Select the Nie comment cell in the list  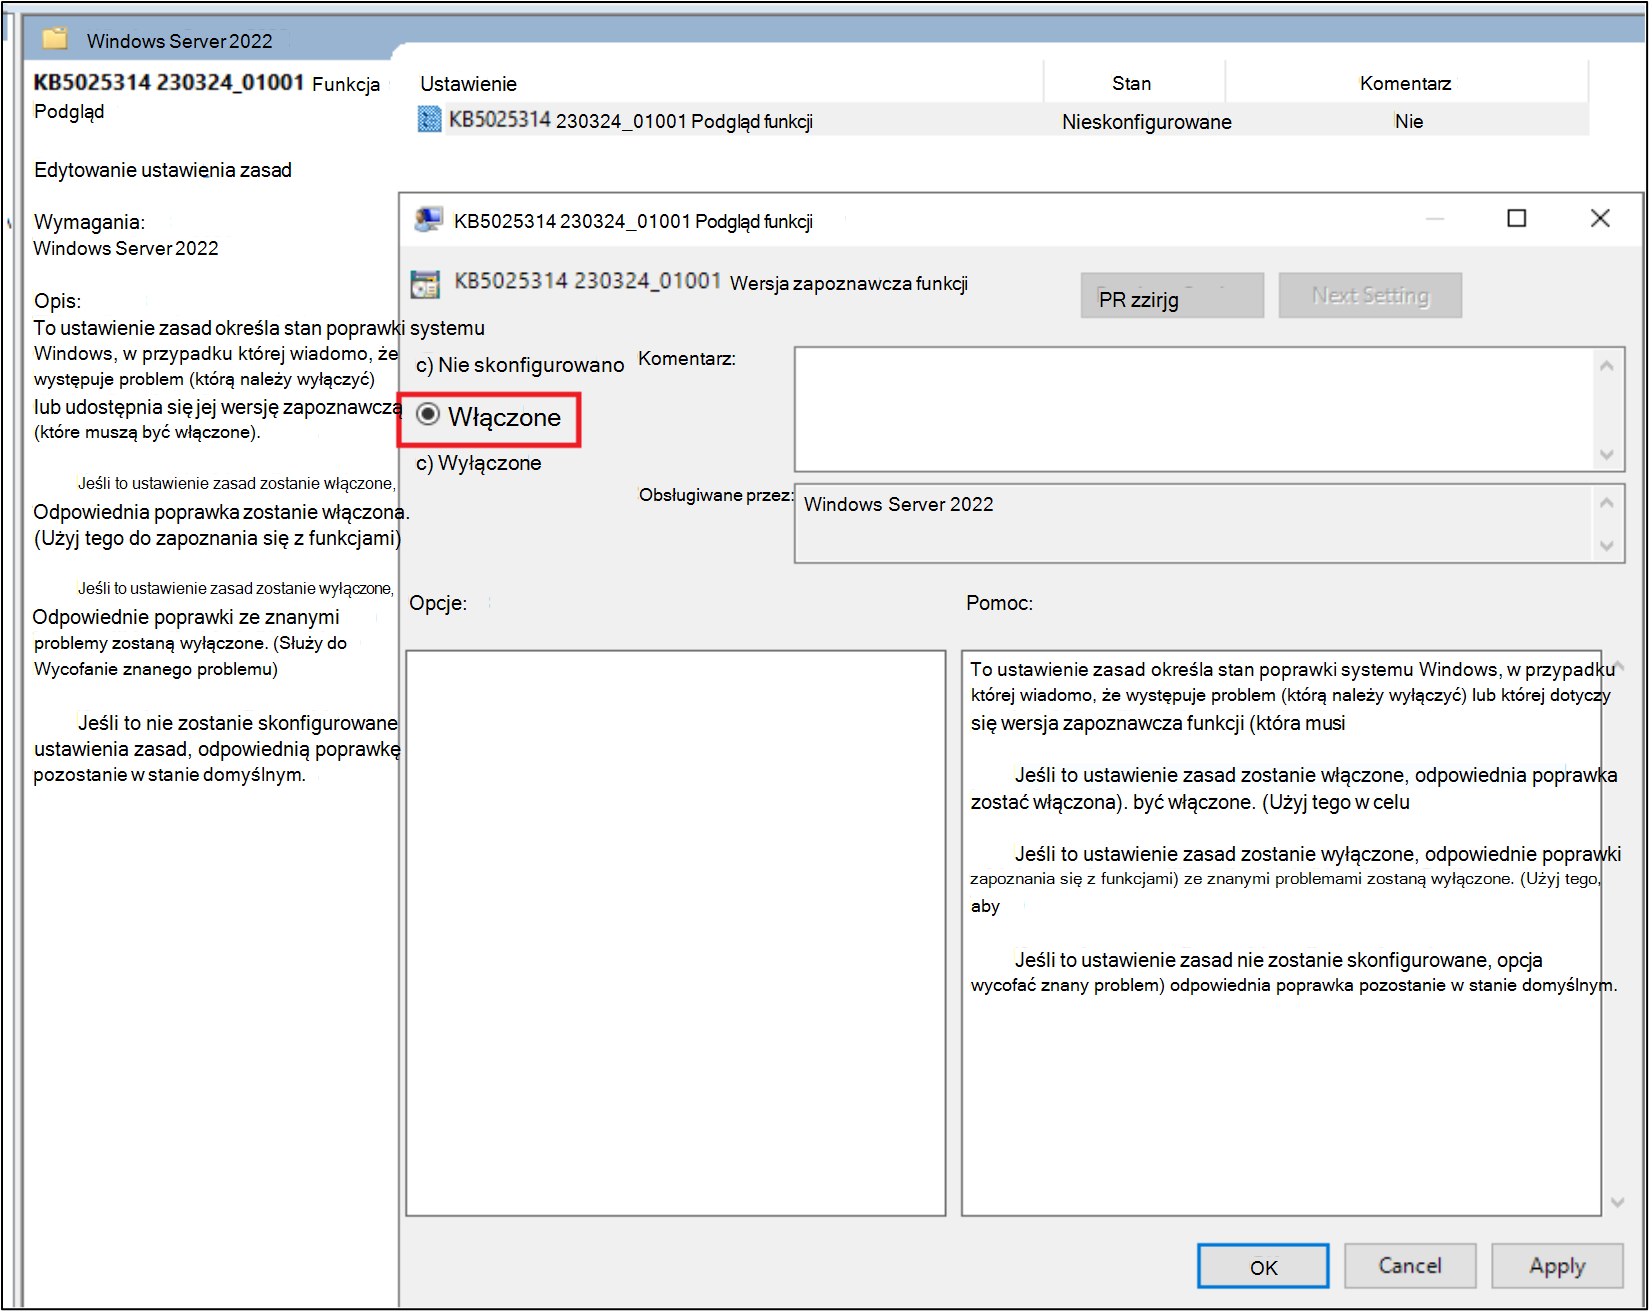click(x=1408, y=121)
